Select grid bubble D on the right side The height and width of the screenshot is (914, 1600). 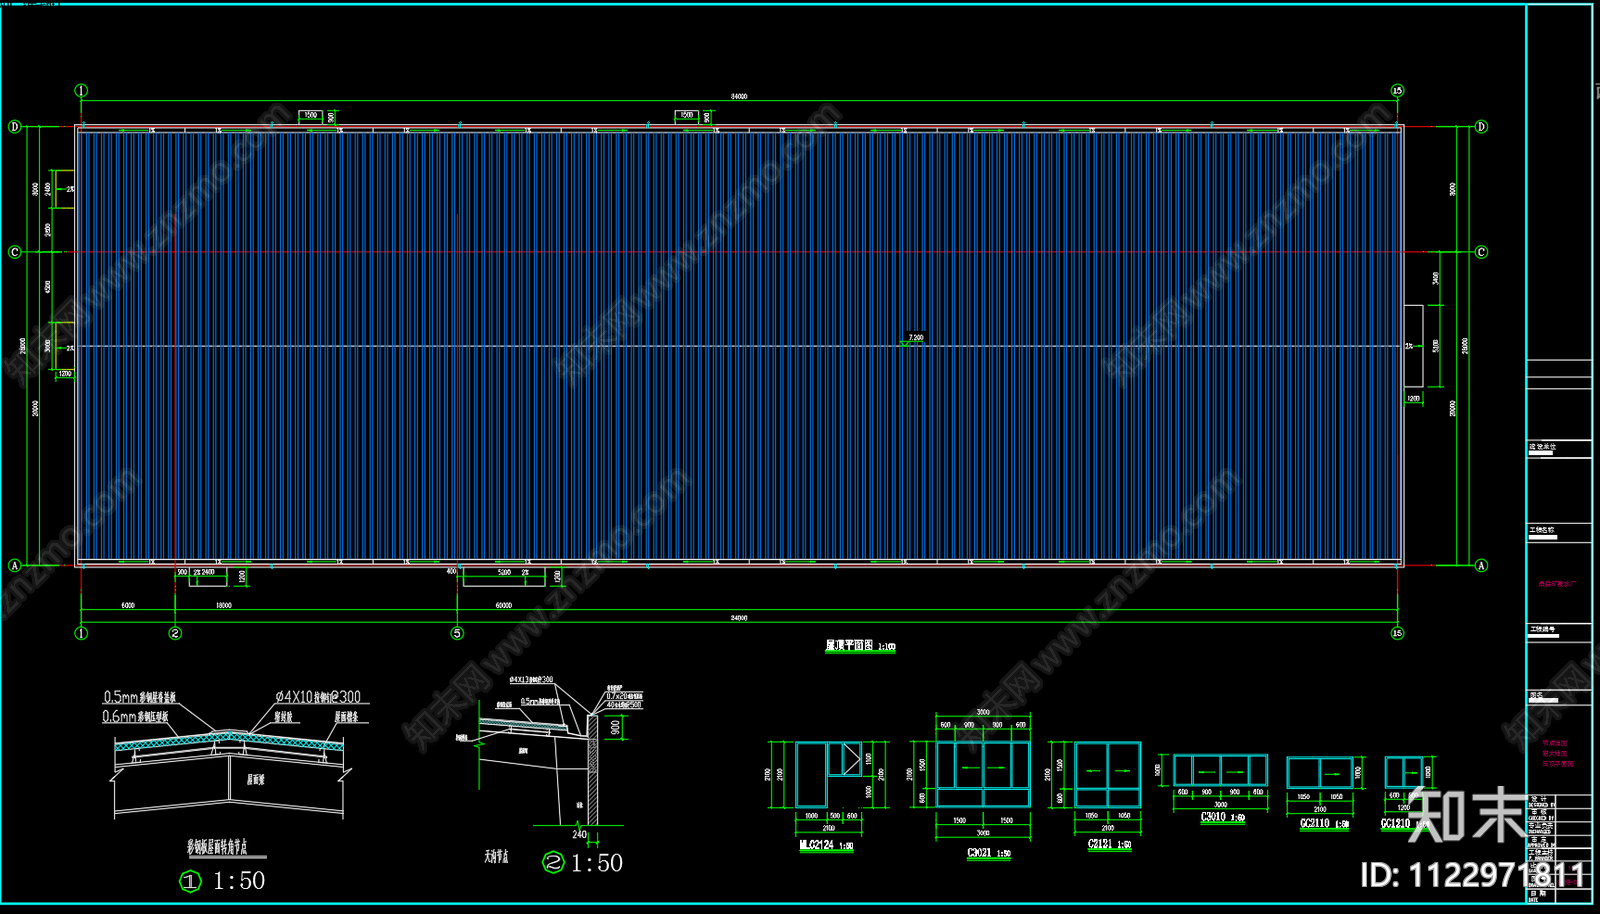pyautogui.click(x=1481, y=127)
